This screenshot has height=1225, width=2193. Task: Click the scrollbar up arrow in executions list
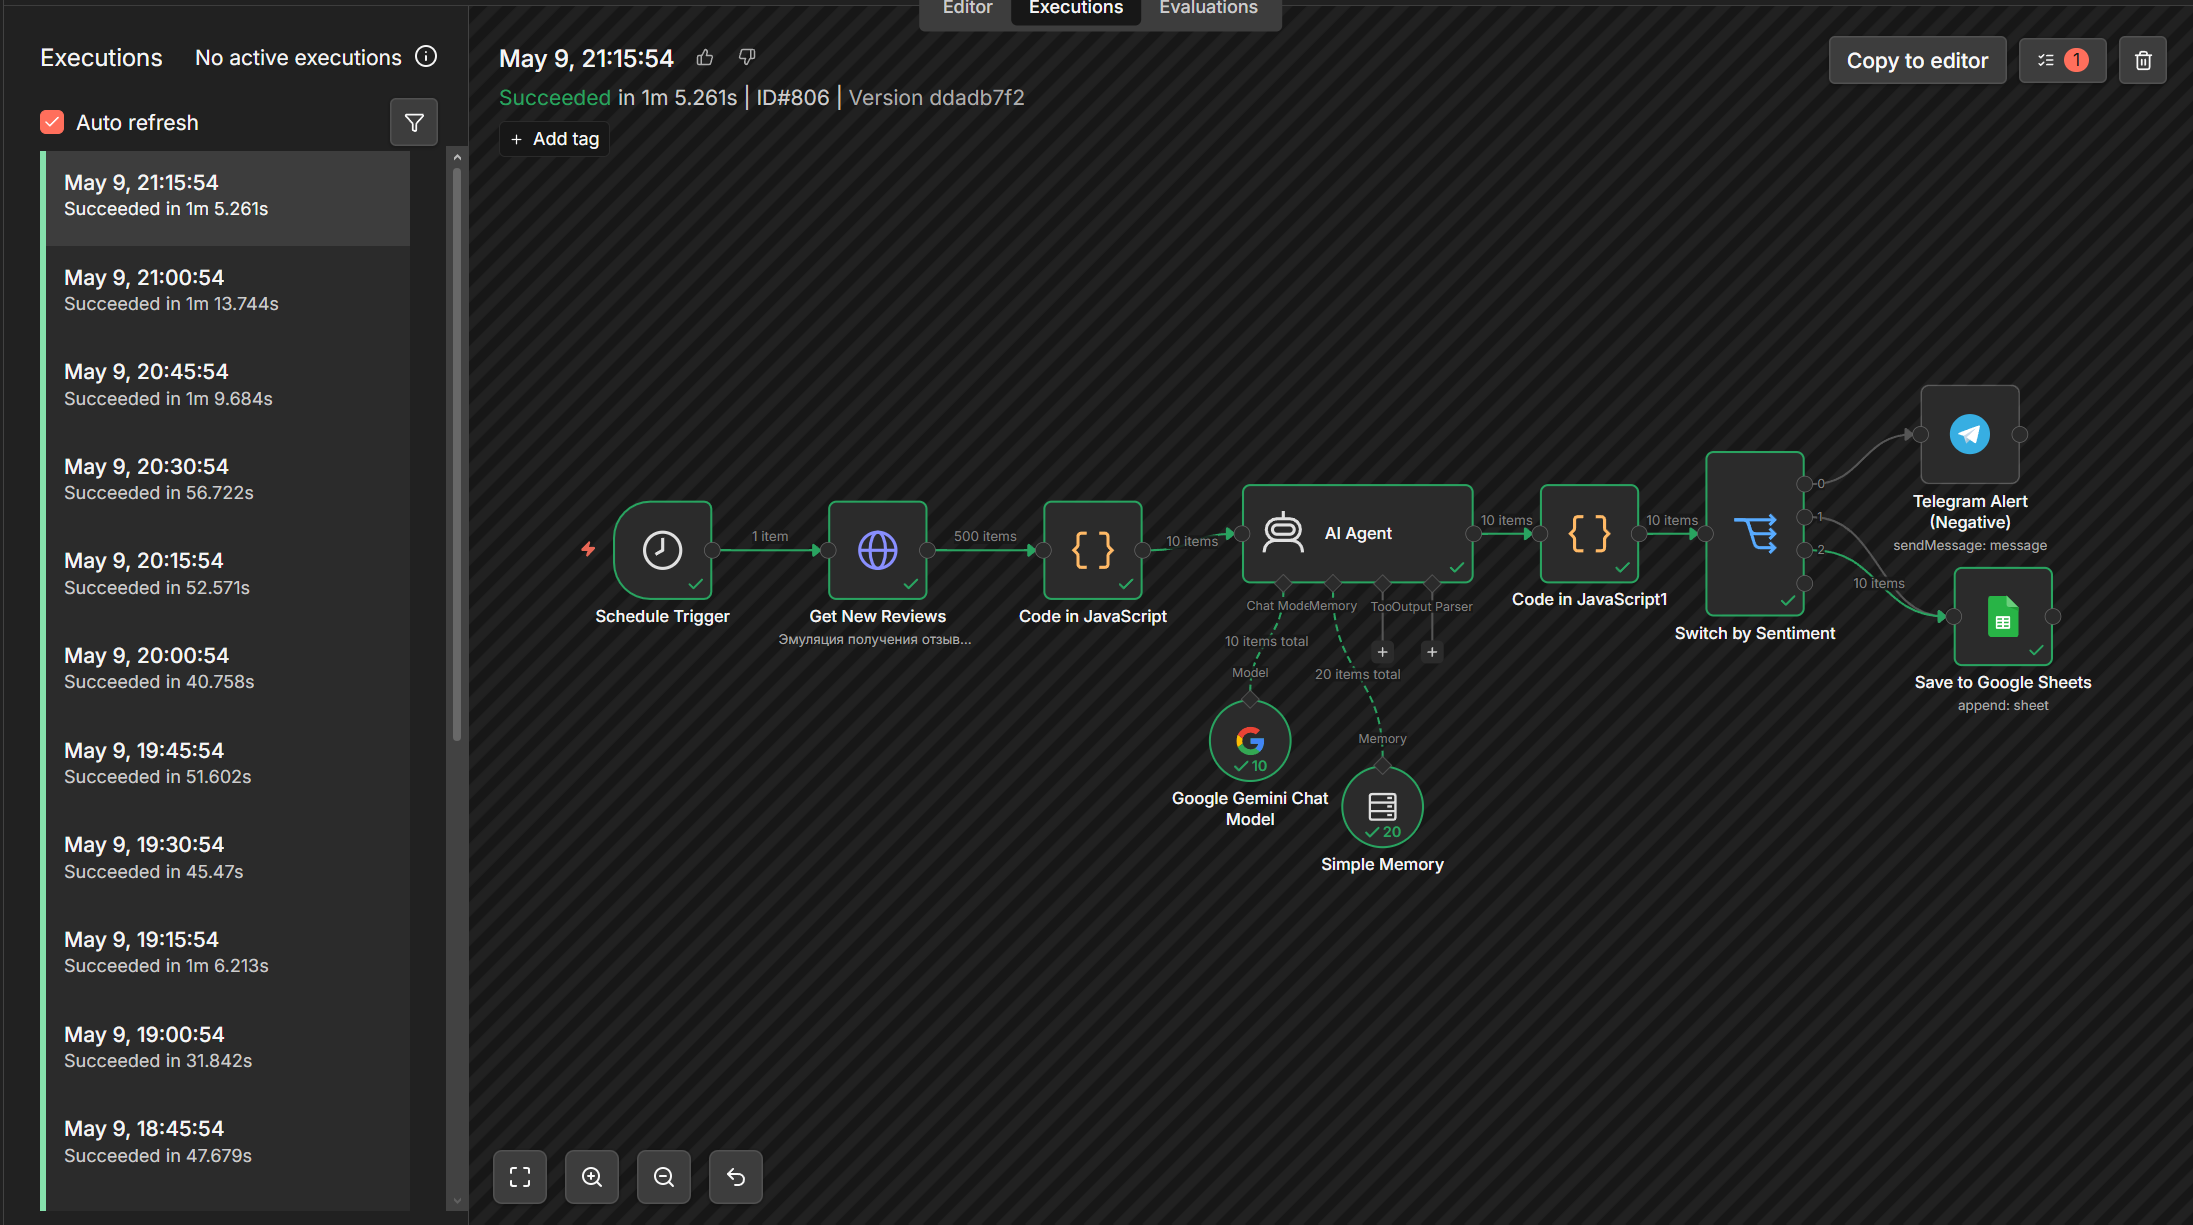pos(457,157)
